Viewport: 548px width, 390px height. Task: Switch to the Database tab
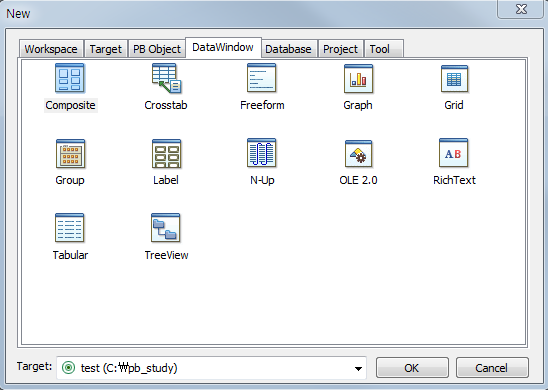(x=288, y=49)
